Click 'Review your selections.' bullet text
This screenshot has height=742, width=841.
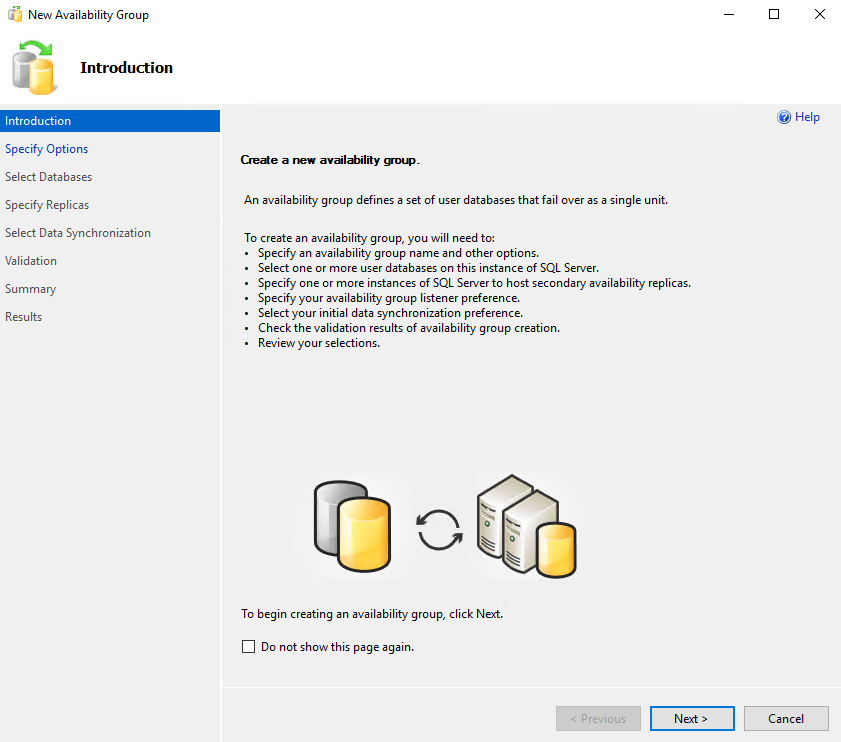click(x=319, y=343)
